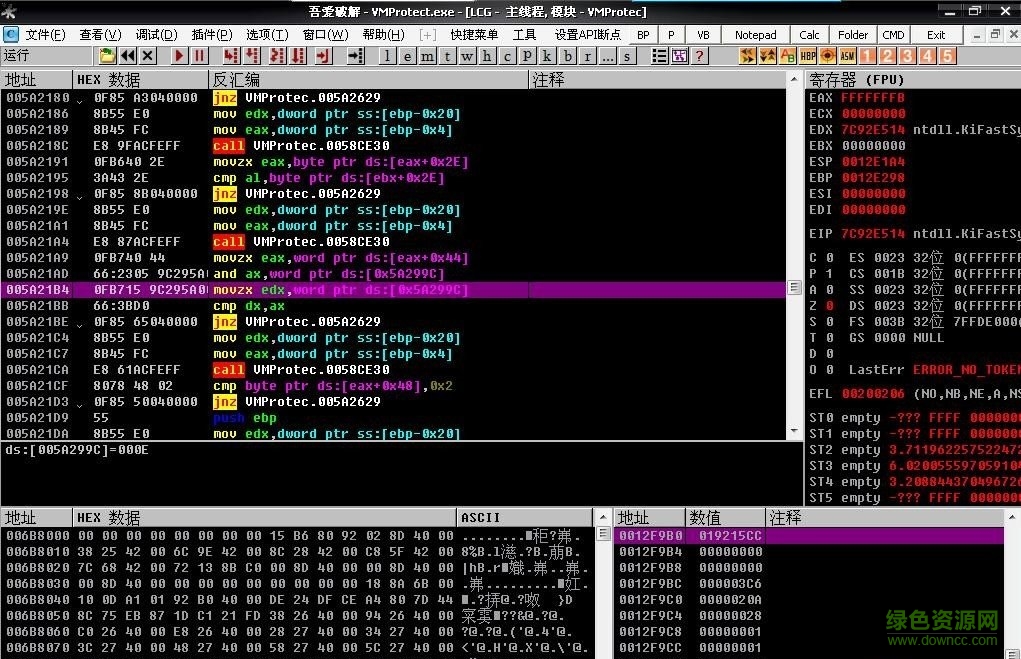1021x659 pixels.
Task: Open run trace with the '...' button
Action: pyautogui.click(x=608, y=56)
